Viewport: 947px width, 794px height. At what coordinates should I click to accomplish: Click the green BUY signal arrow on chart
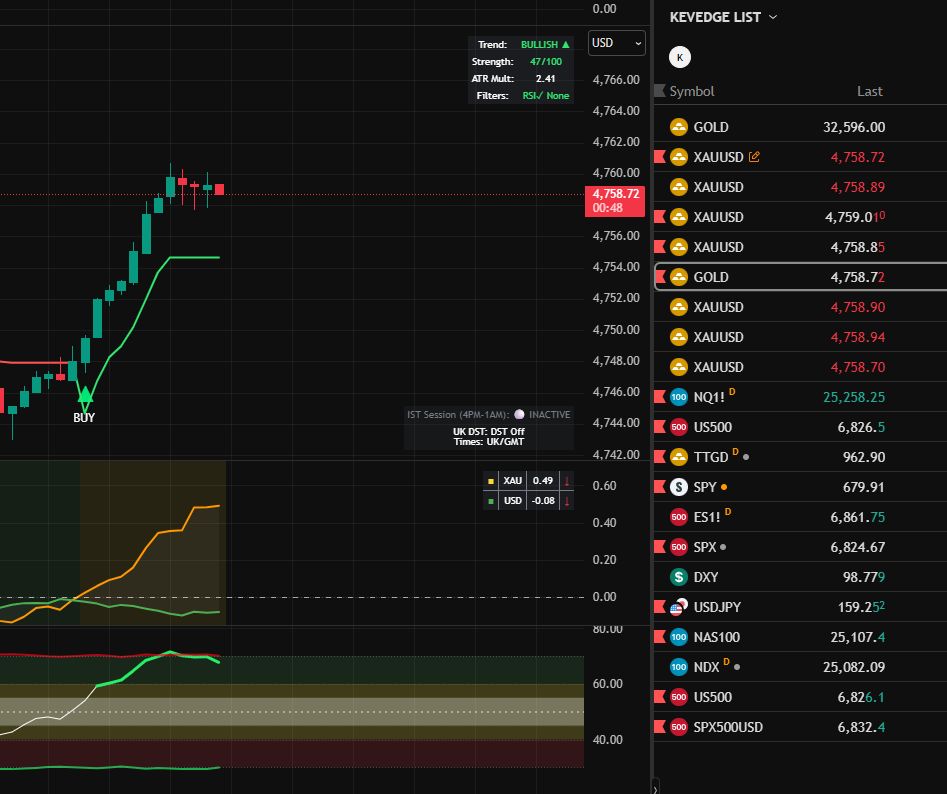pos(85,397)
